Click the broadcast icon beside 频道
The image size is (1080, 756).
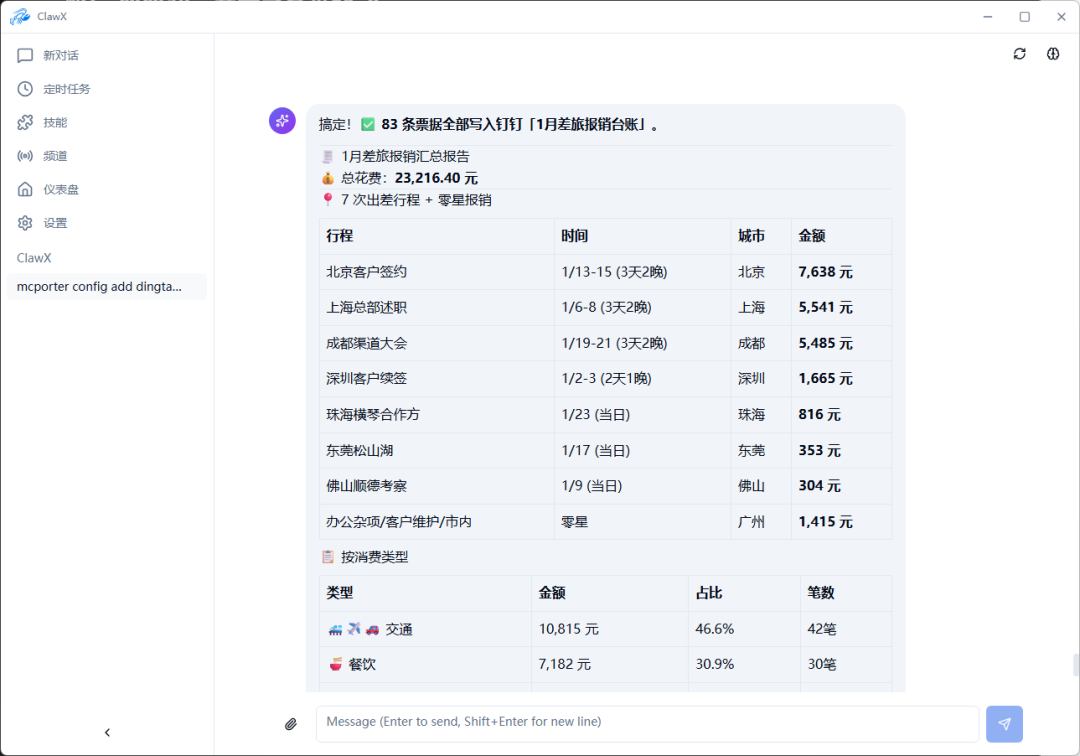click(x=25, y=156)
